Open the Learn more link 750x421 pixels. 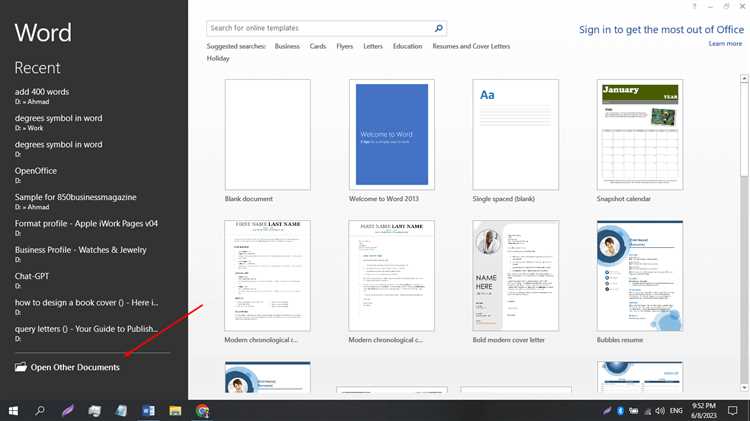pos(725,44)
